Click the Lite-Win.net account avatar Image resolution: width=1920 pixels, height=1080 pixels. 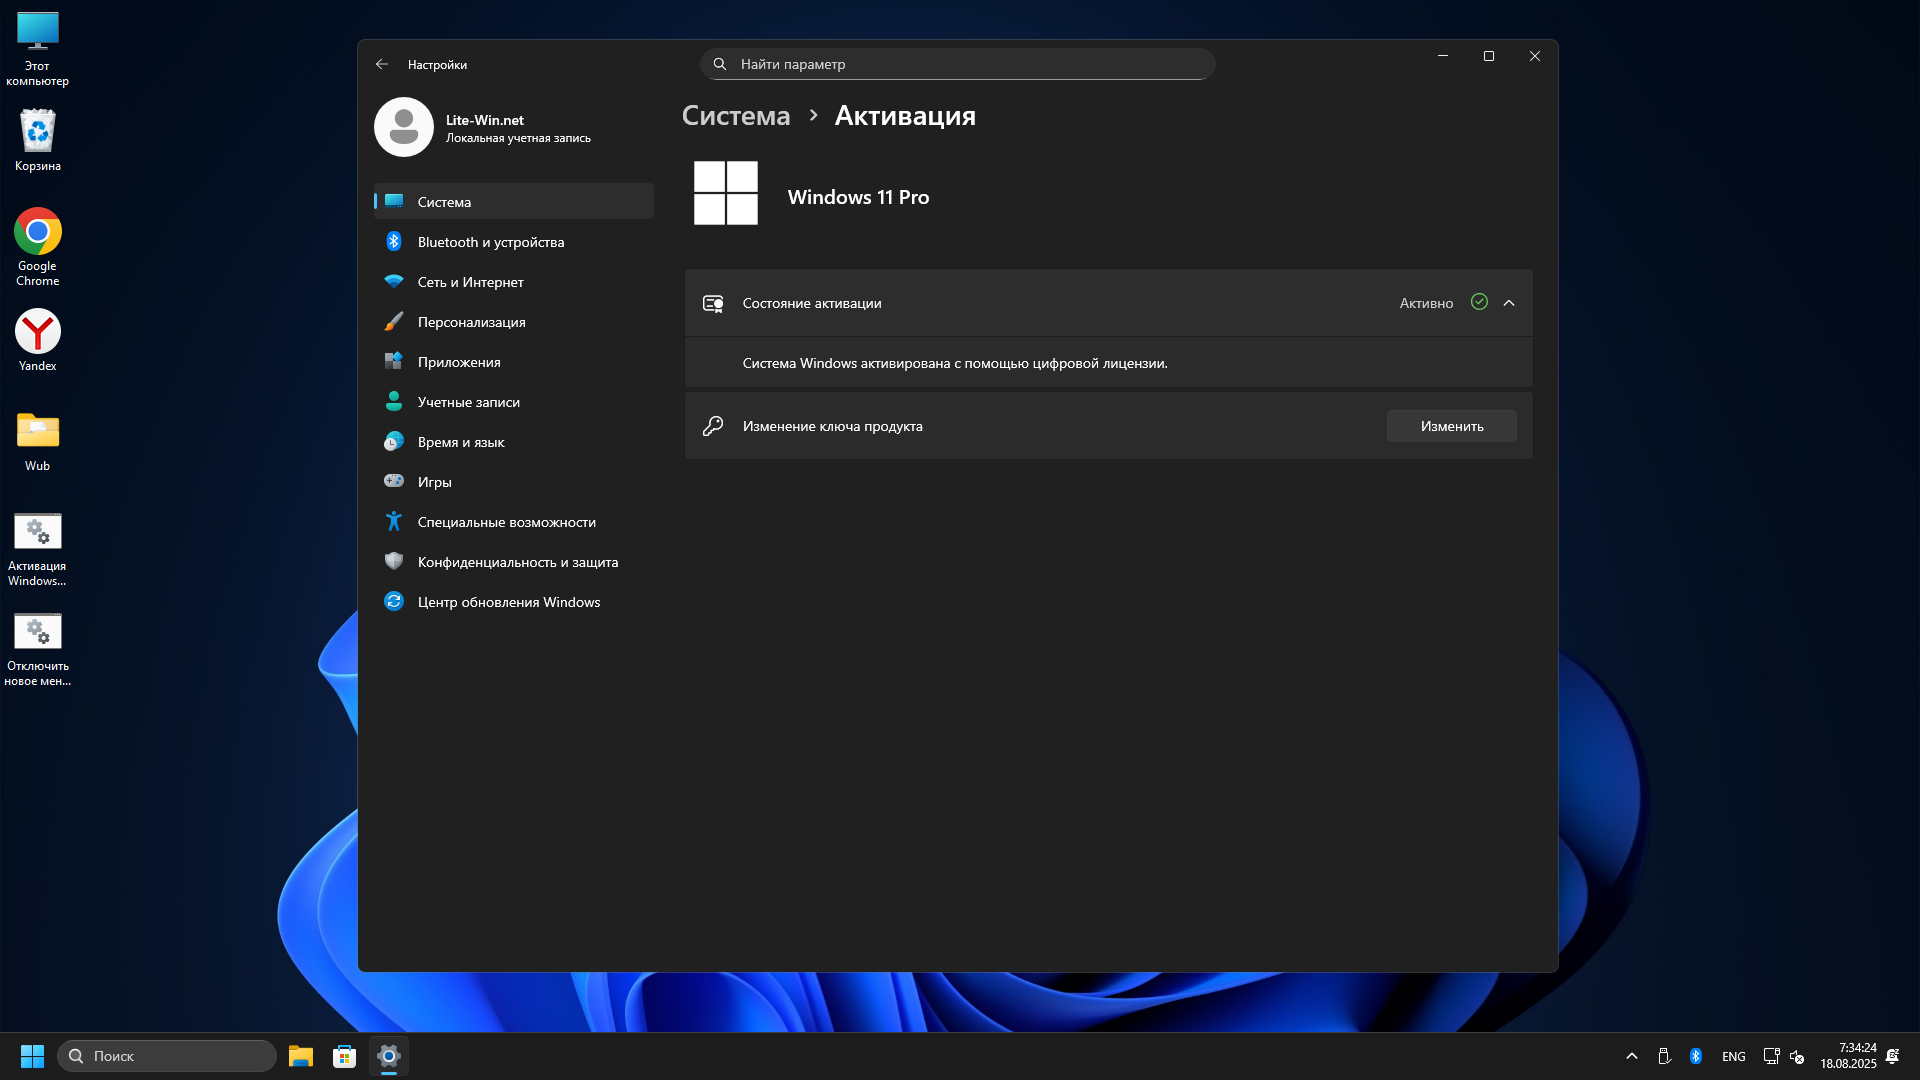(404, 127)
